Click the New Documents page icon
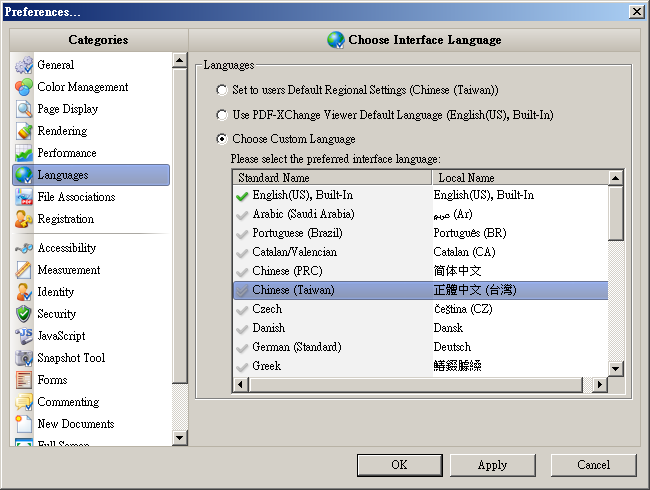 [24, 424]
